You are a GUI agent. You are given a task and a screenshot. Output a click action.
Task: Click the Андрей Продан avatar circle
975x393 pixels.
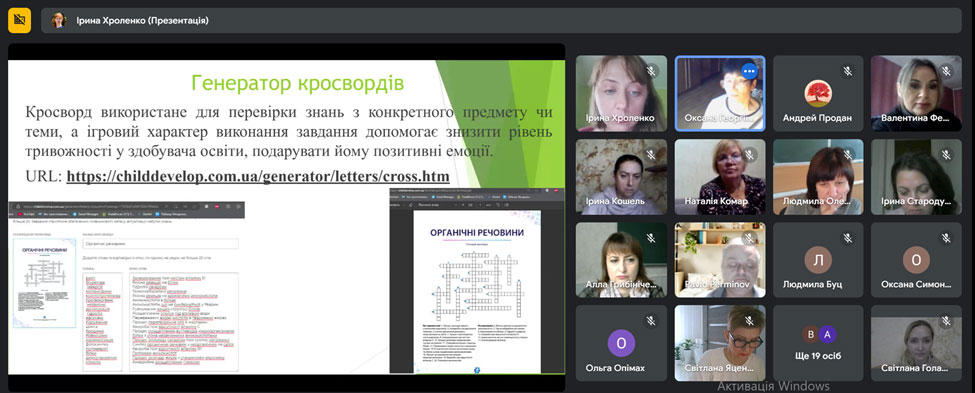pyautogui.click(x=818, y=93)
